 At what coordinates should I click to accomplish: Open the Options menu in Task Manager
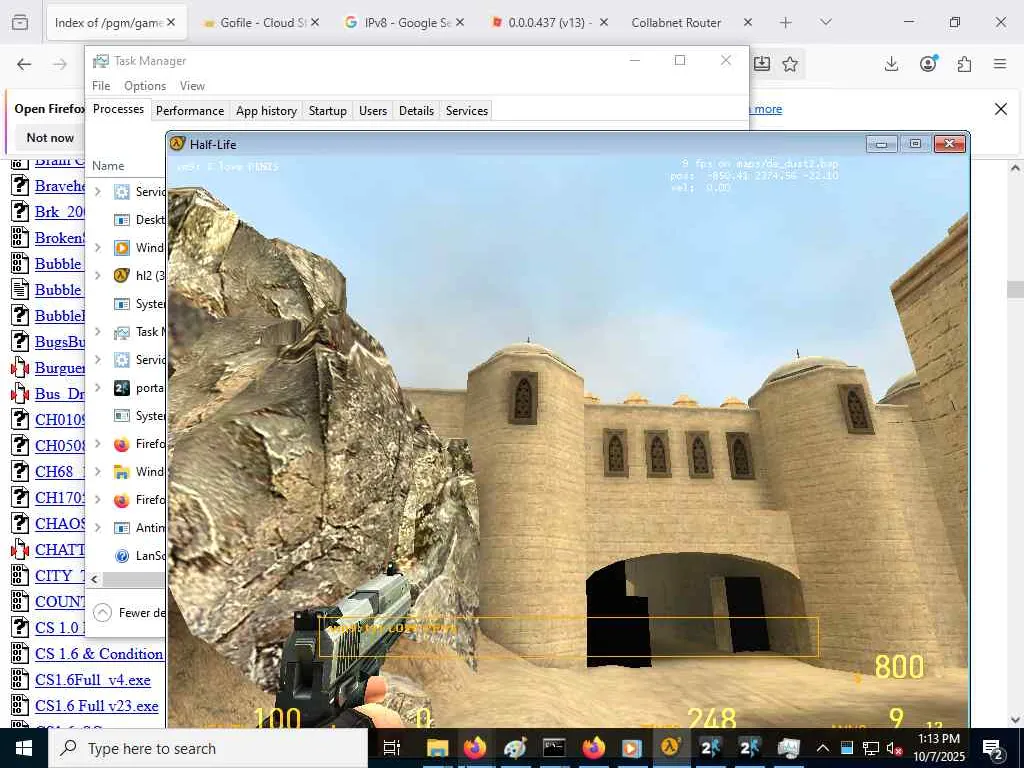(145, 86)
